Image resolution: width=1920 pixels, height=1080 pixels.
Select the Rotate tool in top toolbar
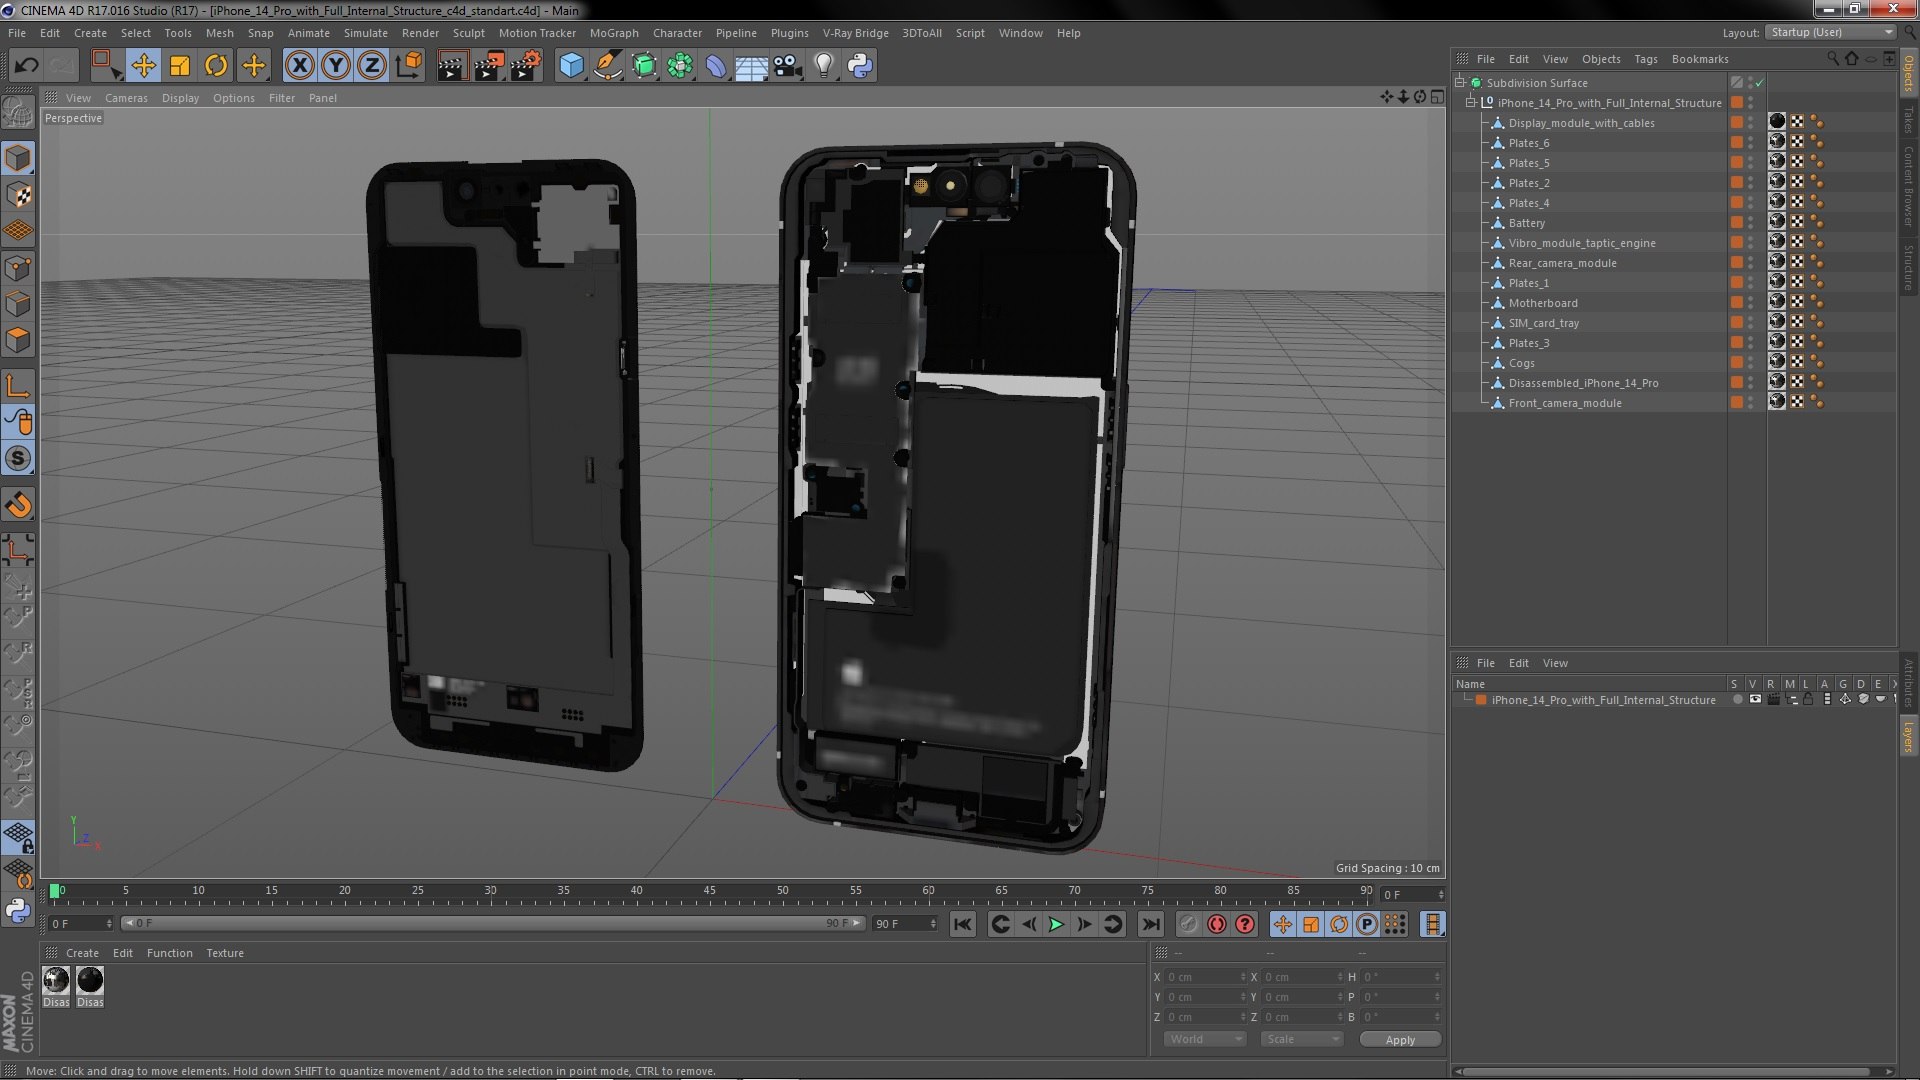pyautogui.click(x=216, y=66)
